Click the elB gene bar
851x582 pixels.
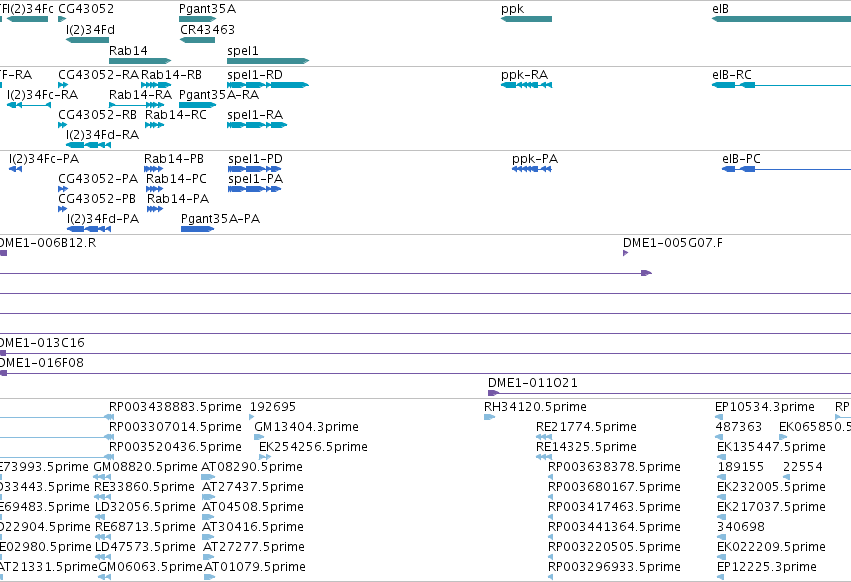coord(782,19)
